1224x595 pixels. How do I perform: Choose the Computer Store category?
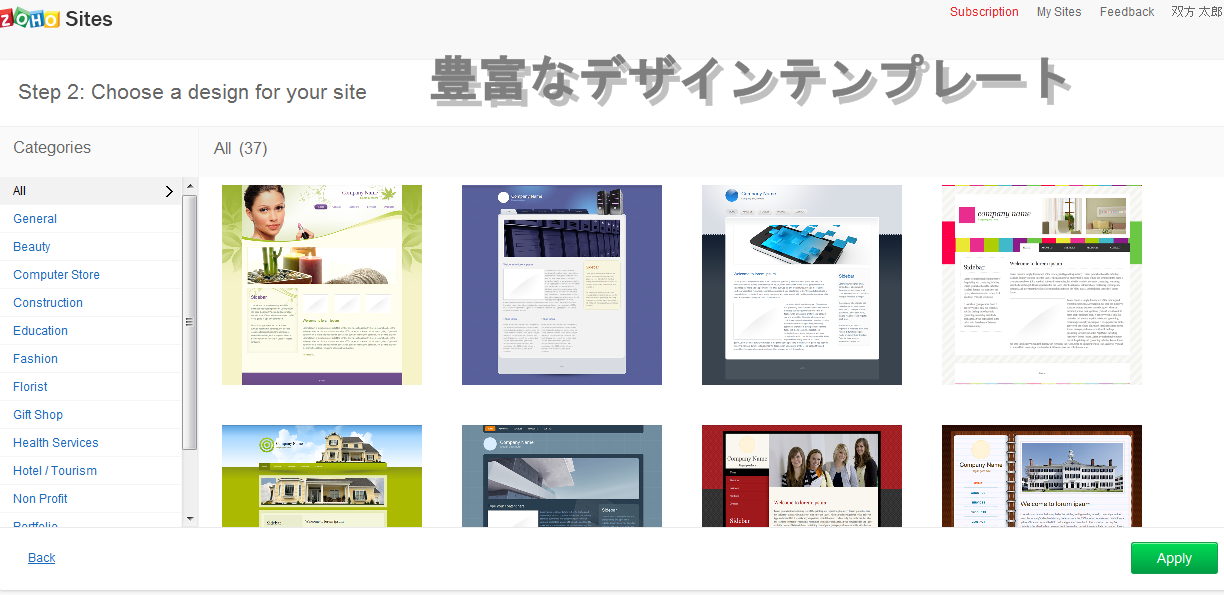[57, 275]
